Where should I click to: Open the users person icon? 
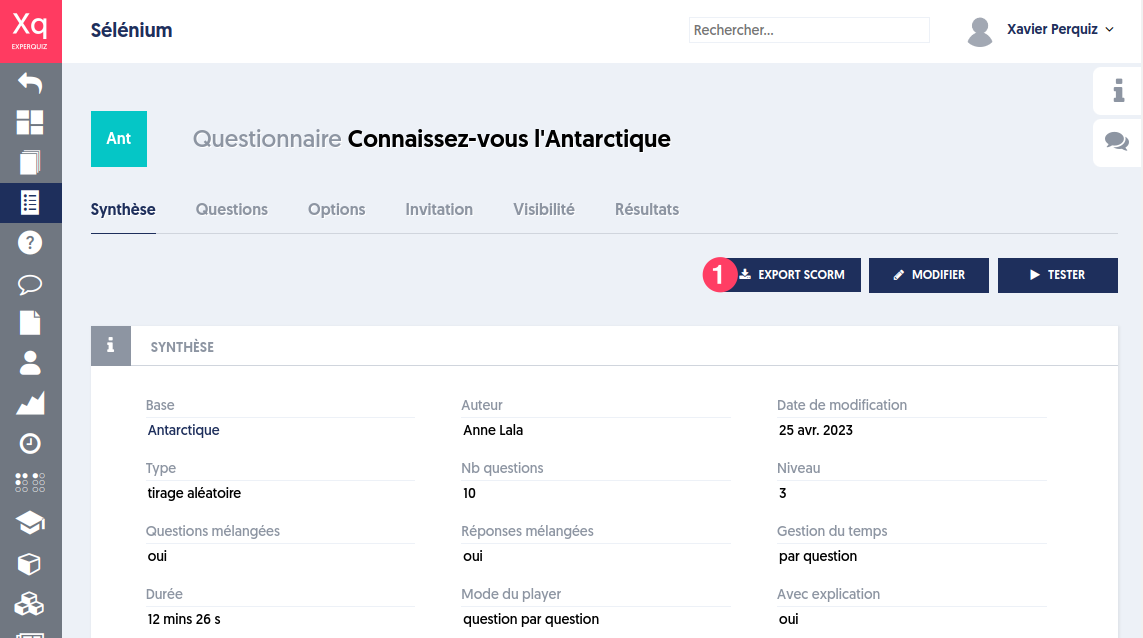30,362
